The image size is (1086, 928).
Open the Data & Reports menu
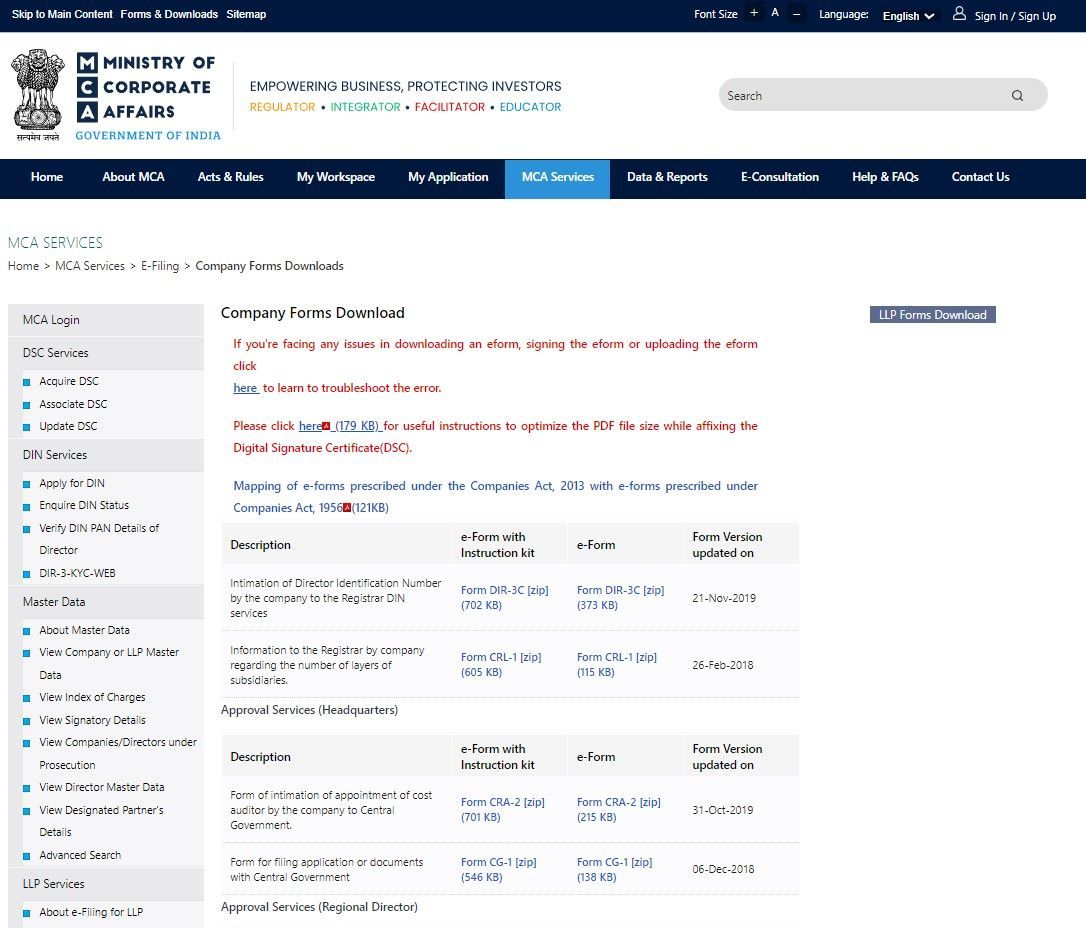(x=667, y=177)
